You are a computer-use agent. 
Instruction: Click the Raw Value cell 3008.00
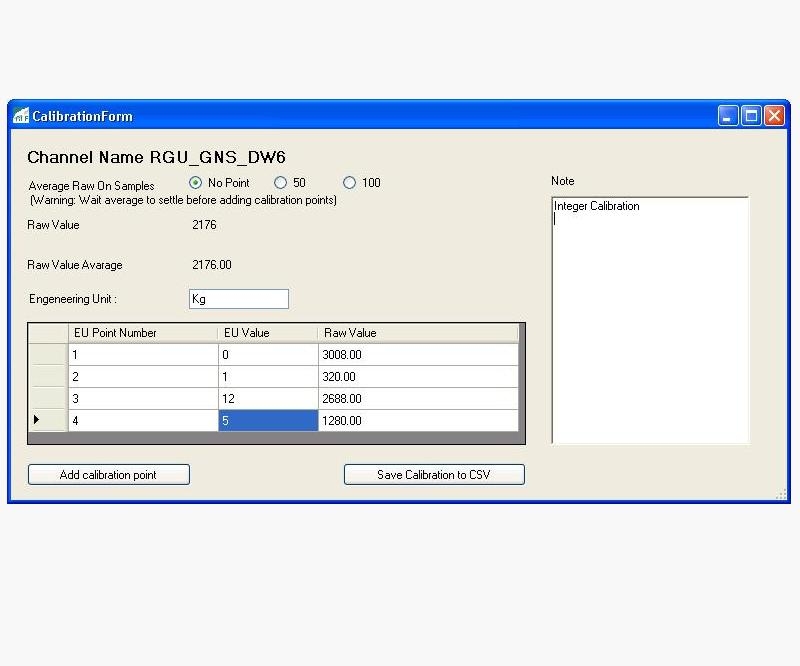418,355
